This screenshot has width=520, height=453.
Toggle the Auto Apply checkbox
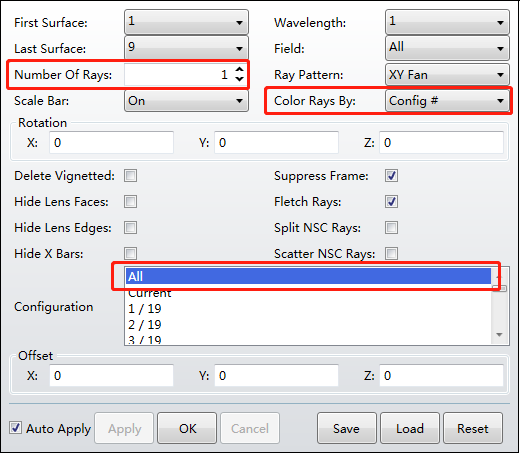pyautogui.click(x=15, y=428)
